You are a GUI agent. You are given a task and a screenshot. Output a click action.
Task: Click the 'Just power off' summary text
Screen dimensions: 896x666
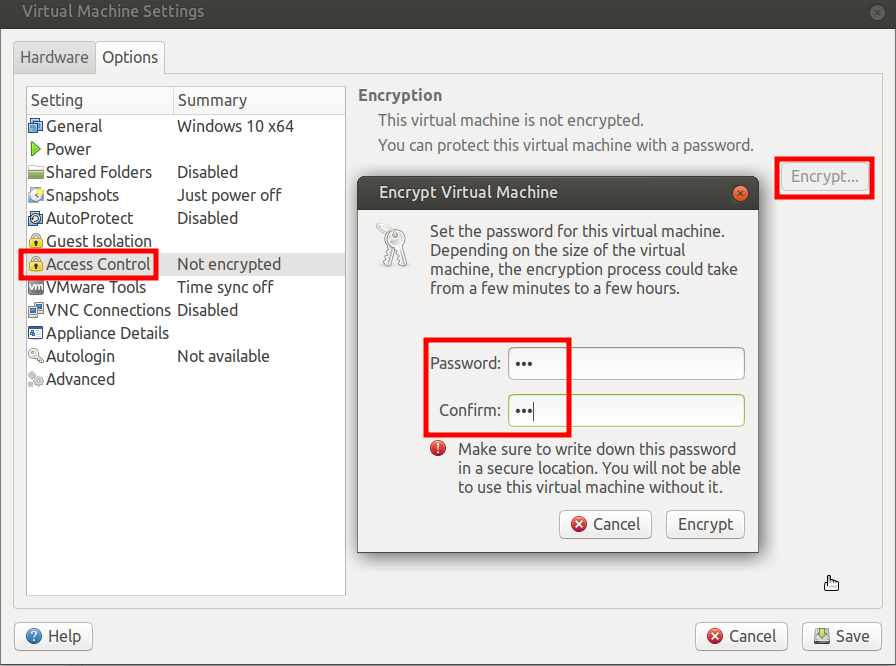pos(229,195)
